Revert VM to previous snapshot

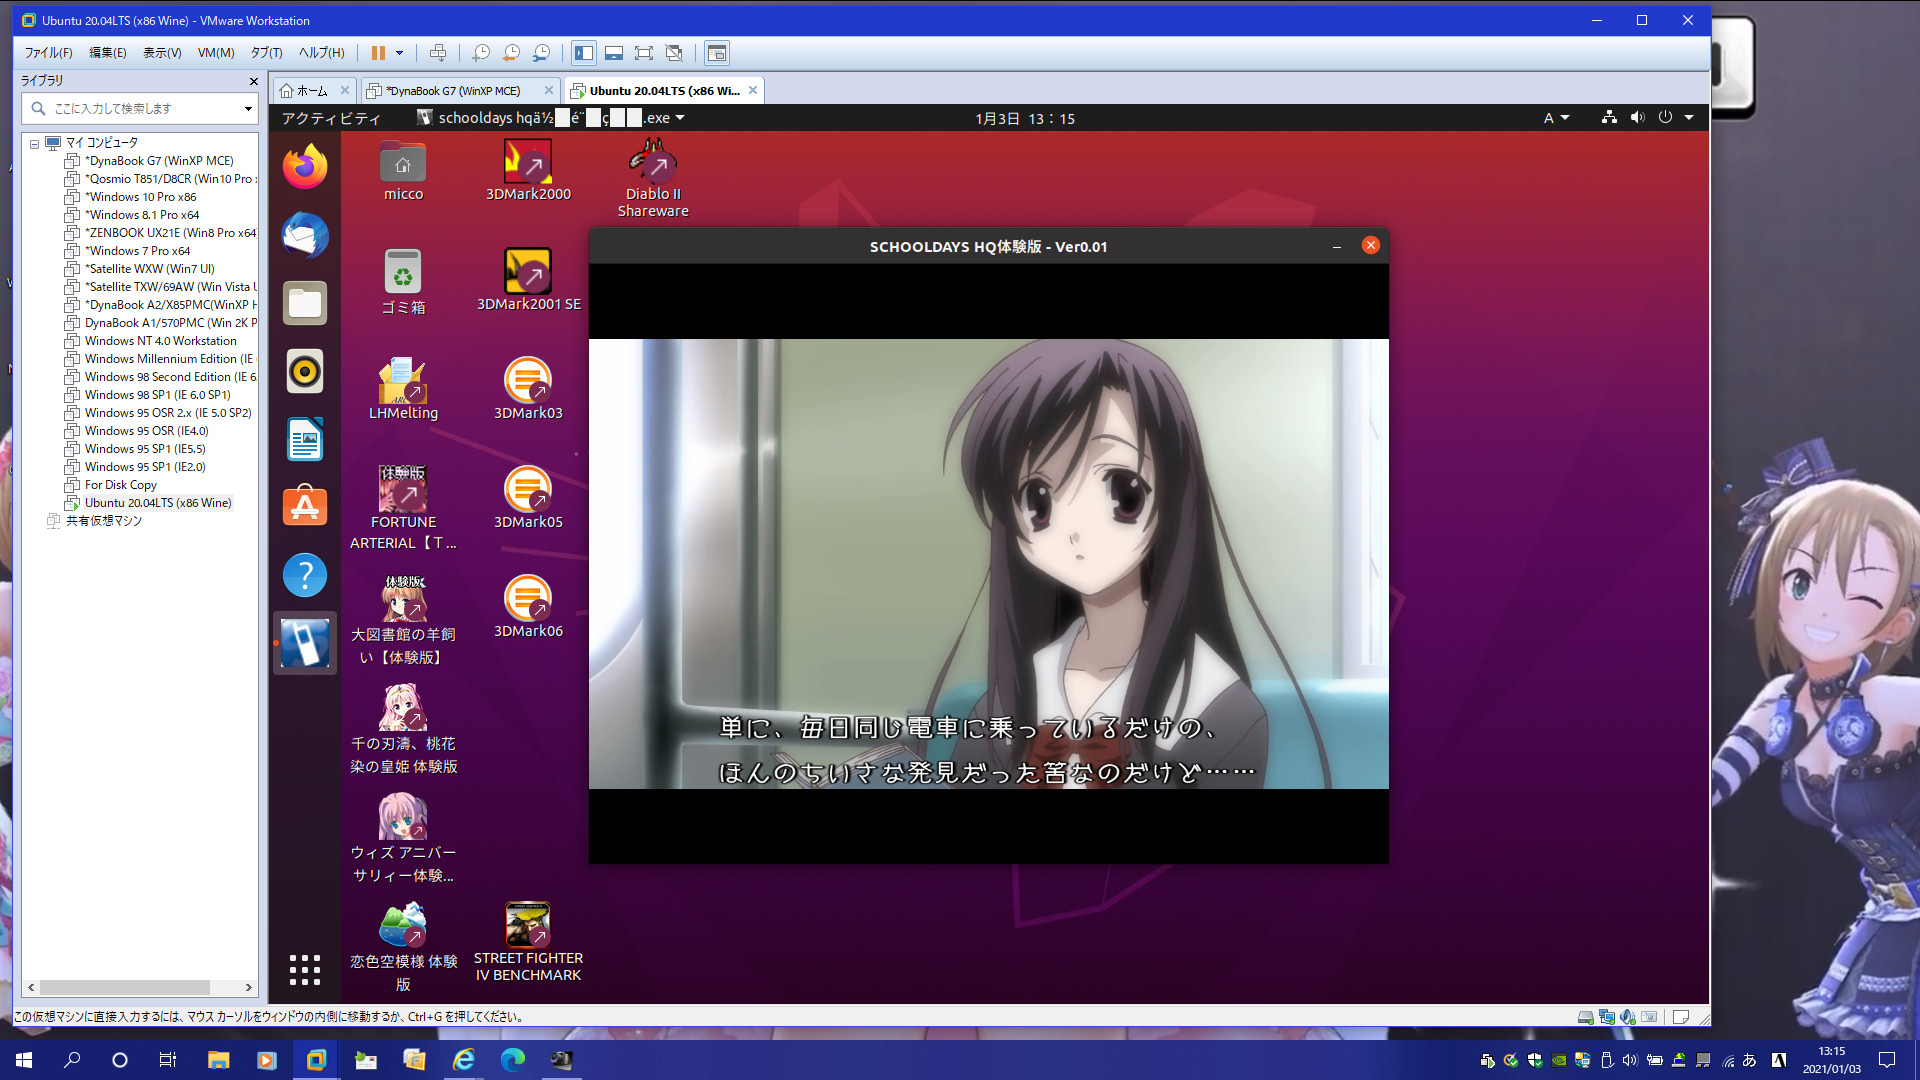pos(511,53)
